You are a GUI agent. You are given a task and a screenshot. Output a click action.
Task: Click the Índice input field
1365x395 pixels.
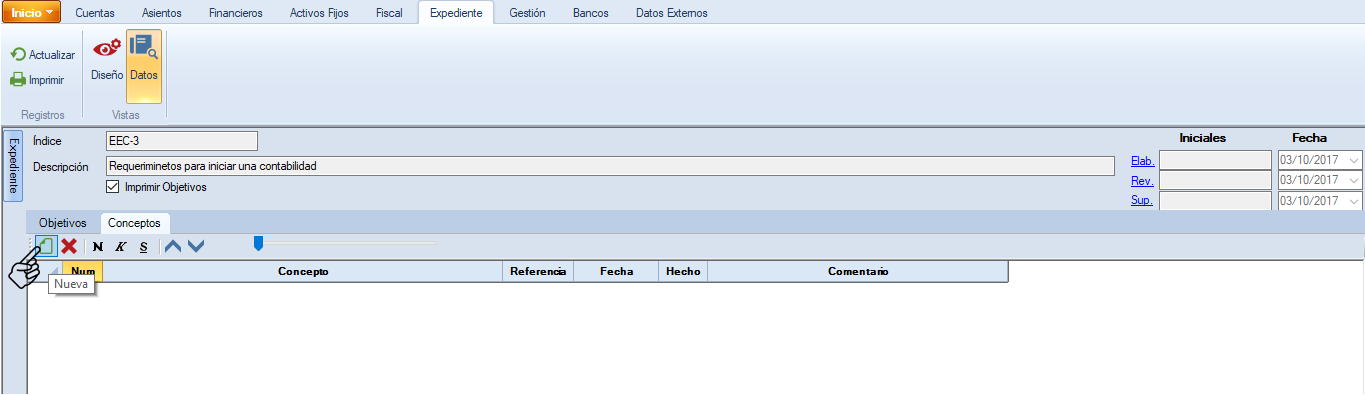point(181,141)
